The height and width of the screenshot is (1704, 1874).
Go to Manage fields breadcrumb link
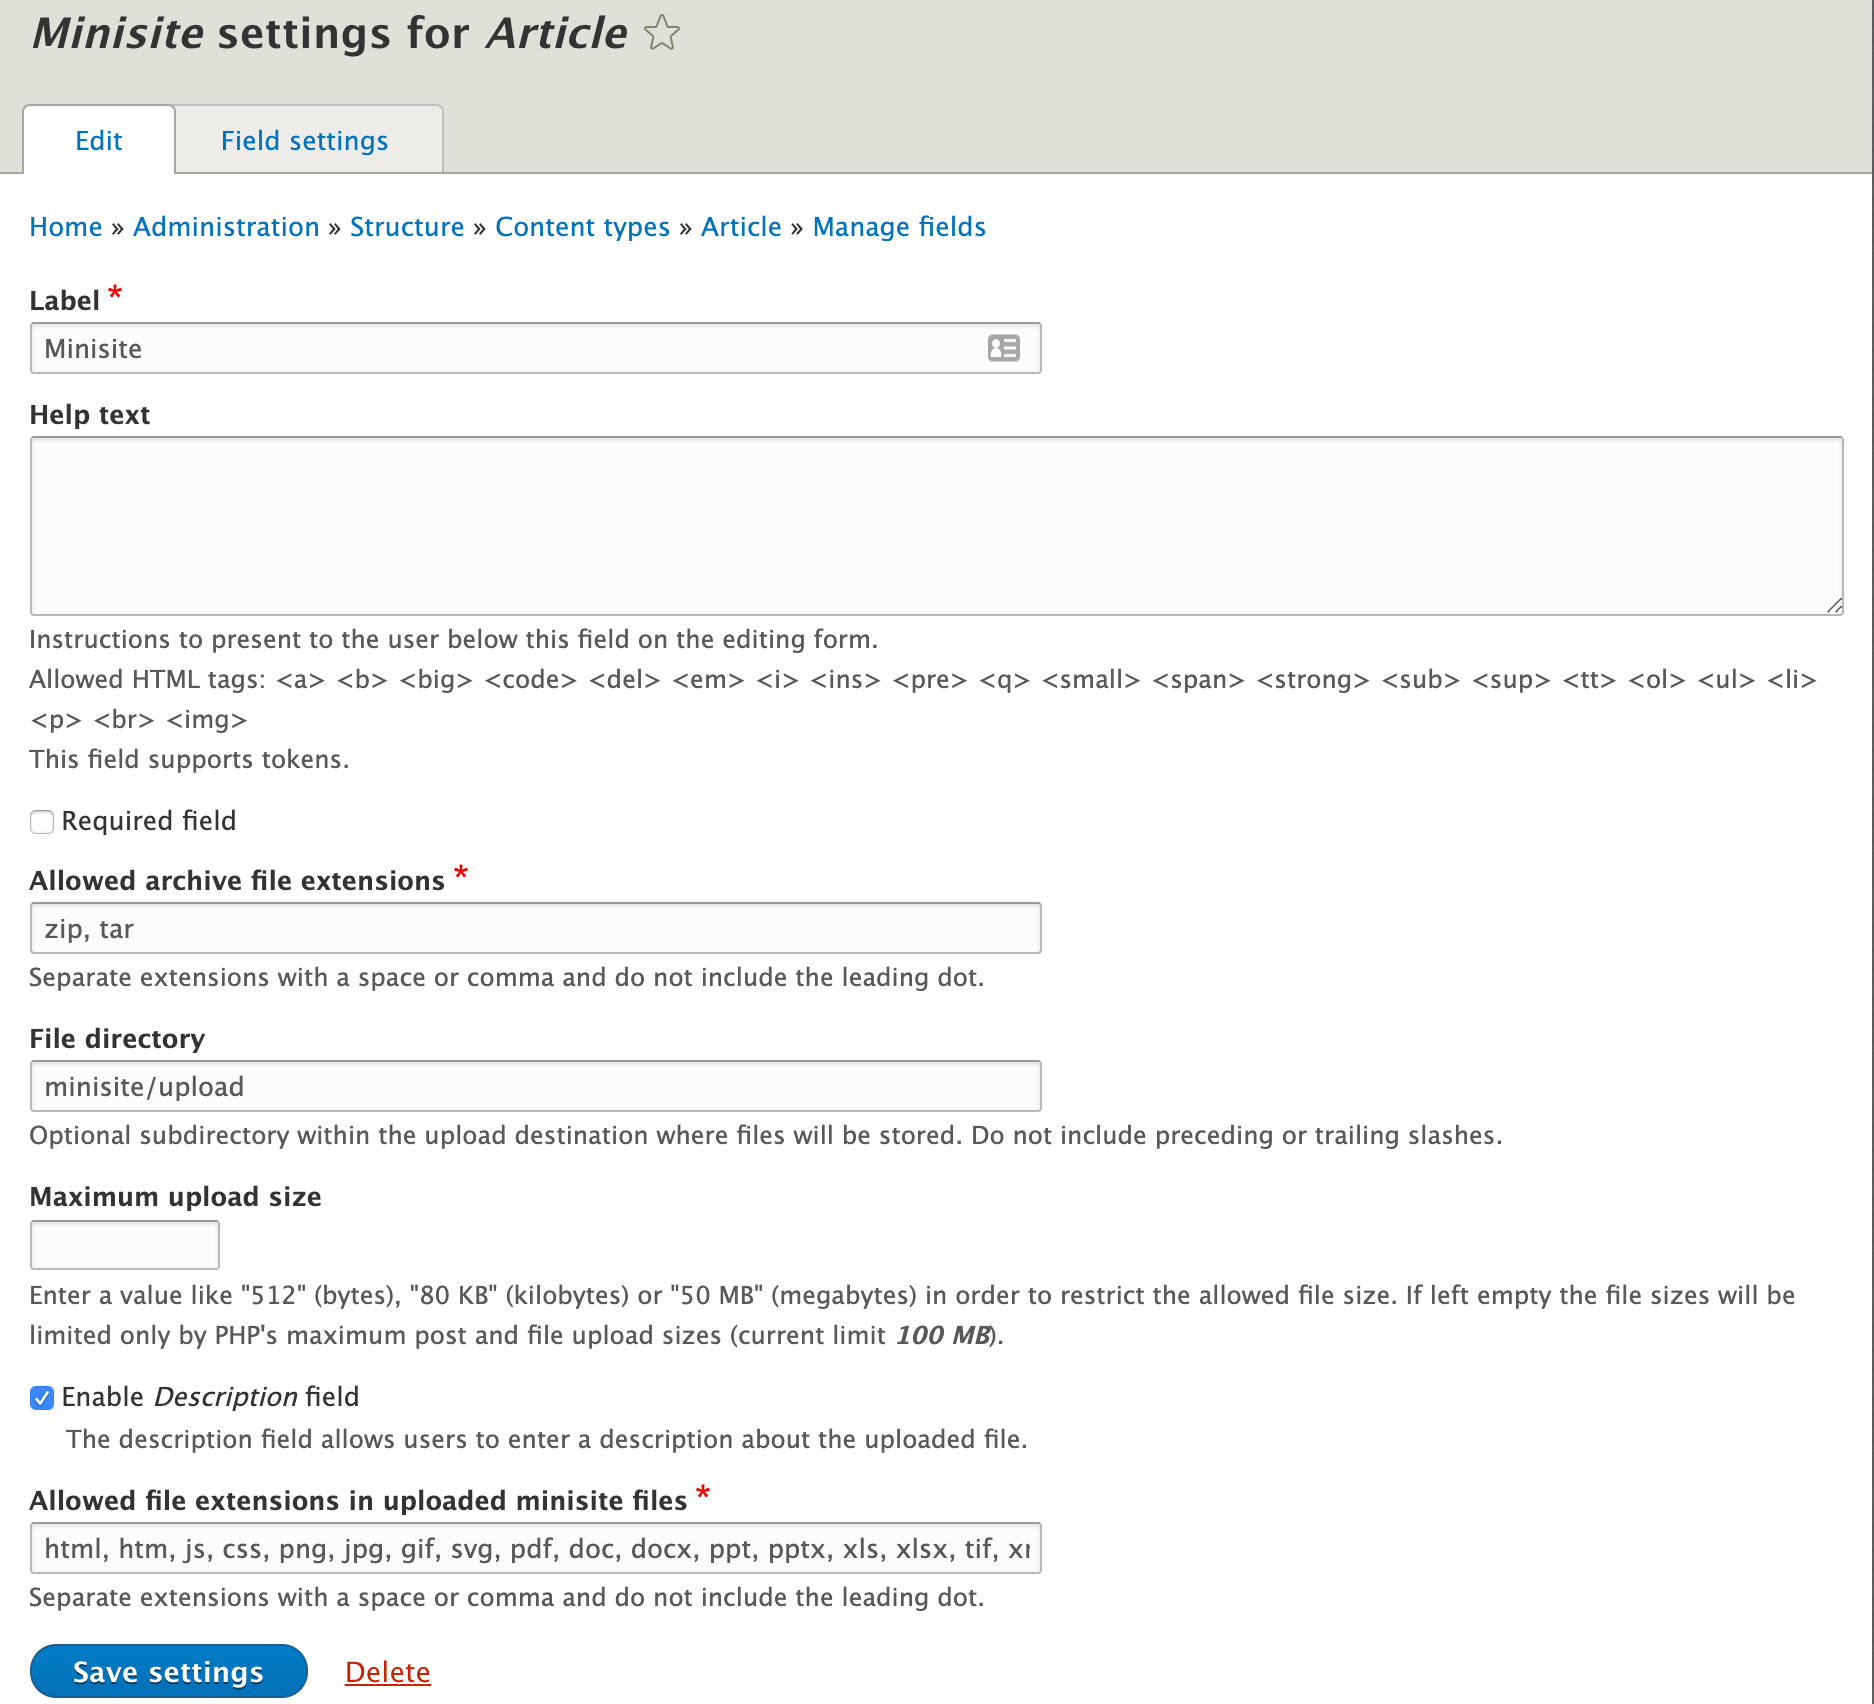coord(899,227)
